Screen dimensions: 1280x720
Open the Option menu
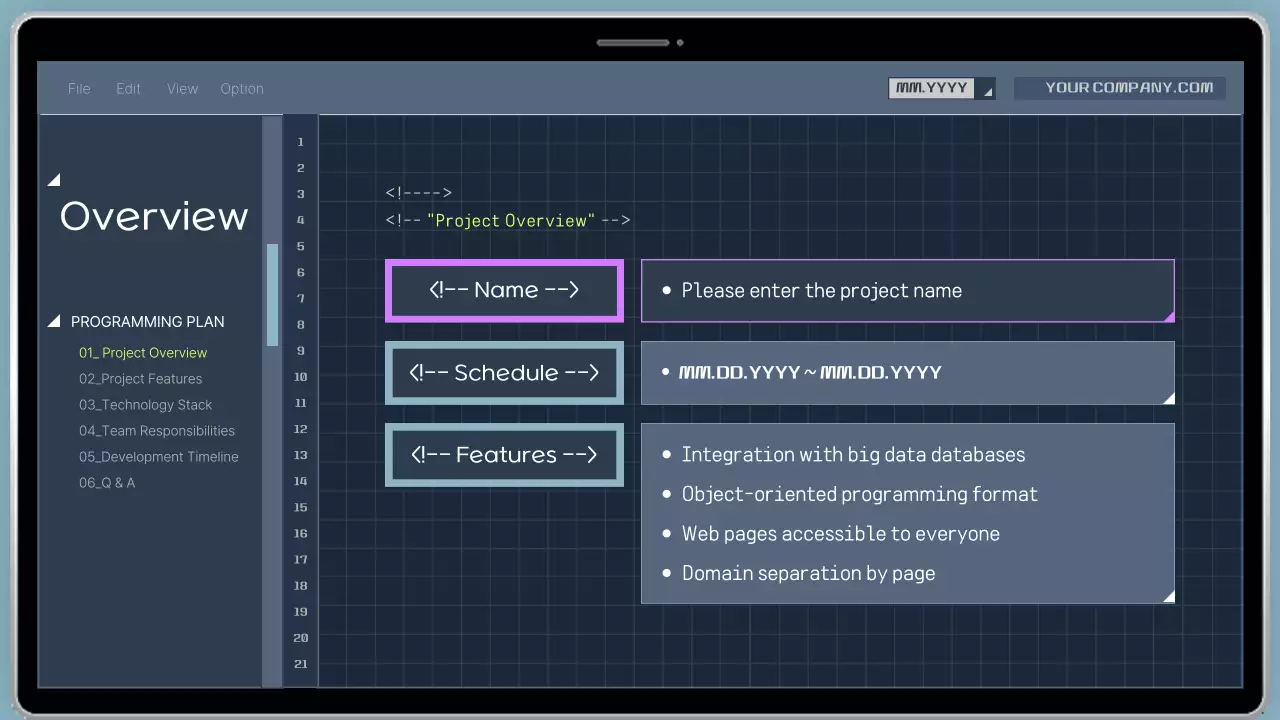pyautogui.click(x=242, y=89)
